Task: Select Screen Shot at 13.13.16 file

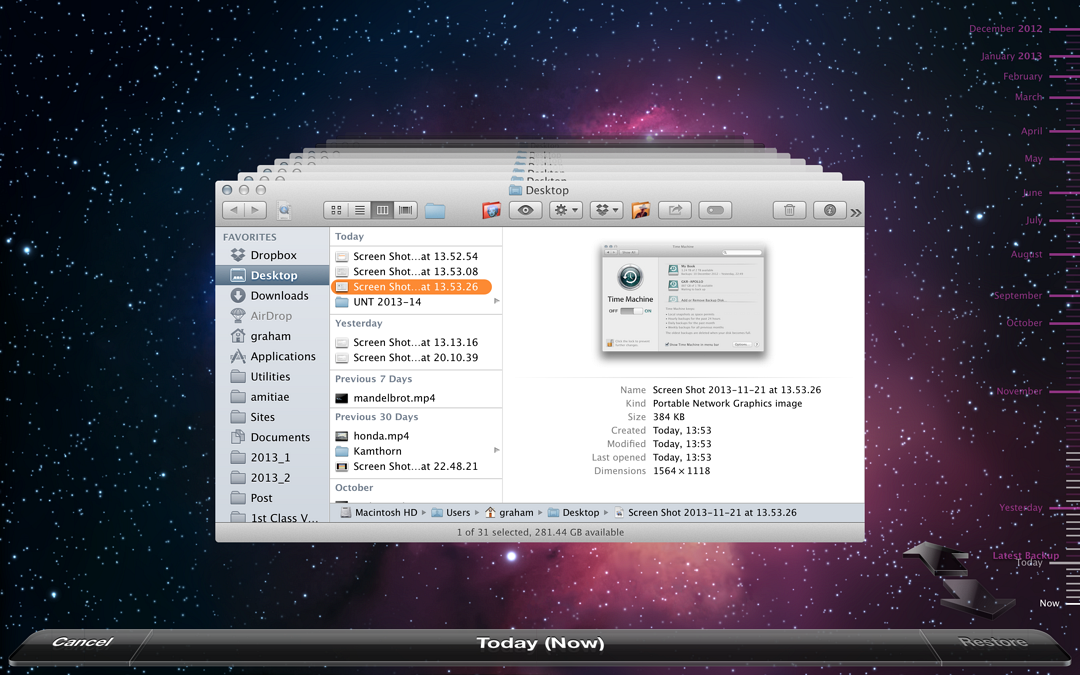Action: (416, 342)
